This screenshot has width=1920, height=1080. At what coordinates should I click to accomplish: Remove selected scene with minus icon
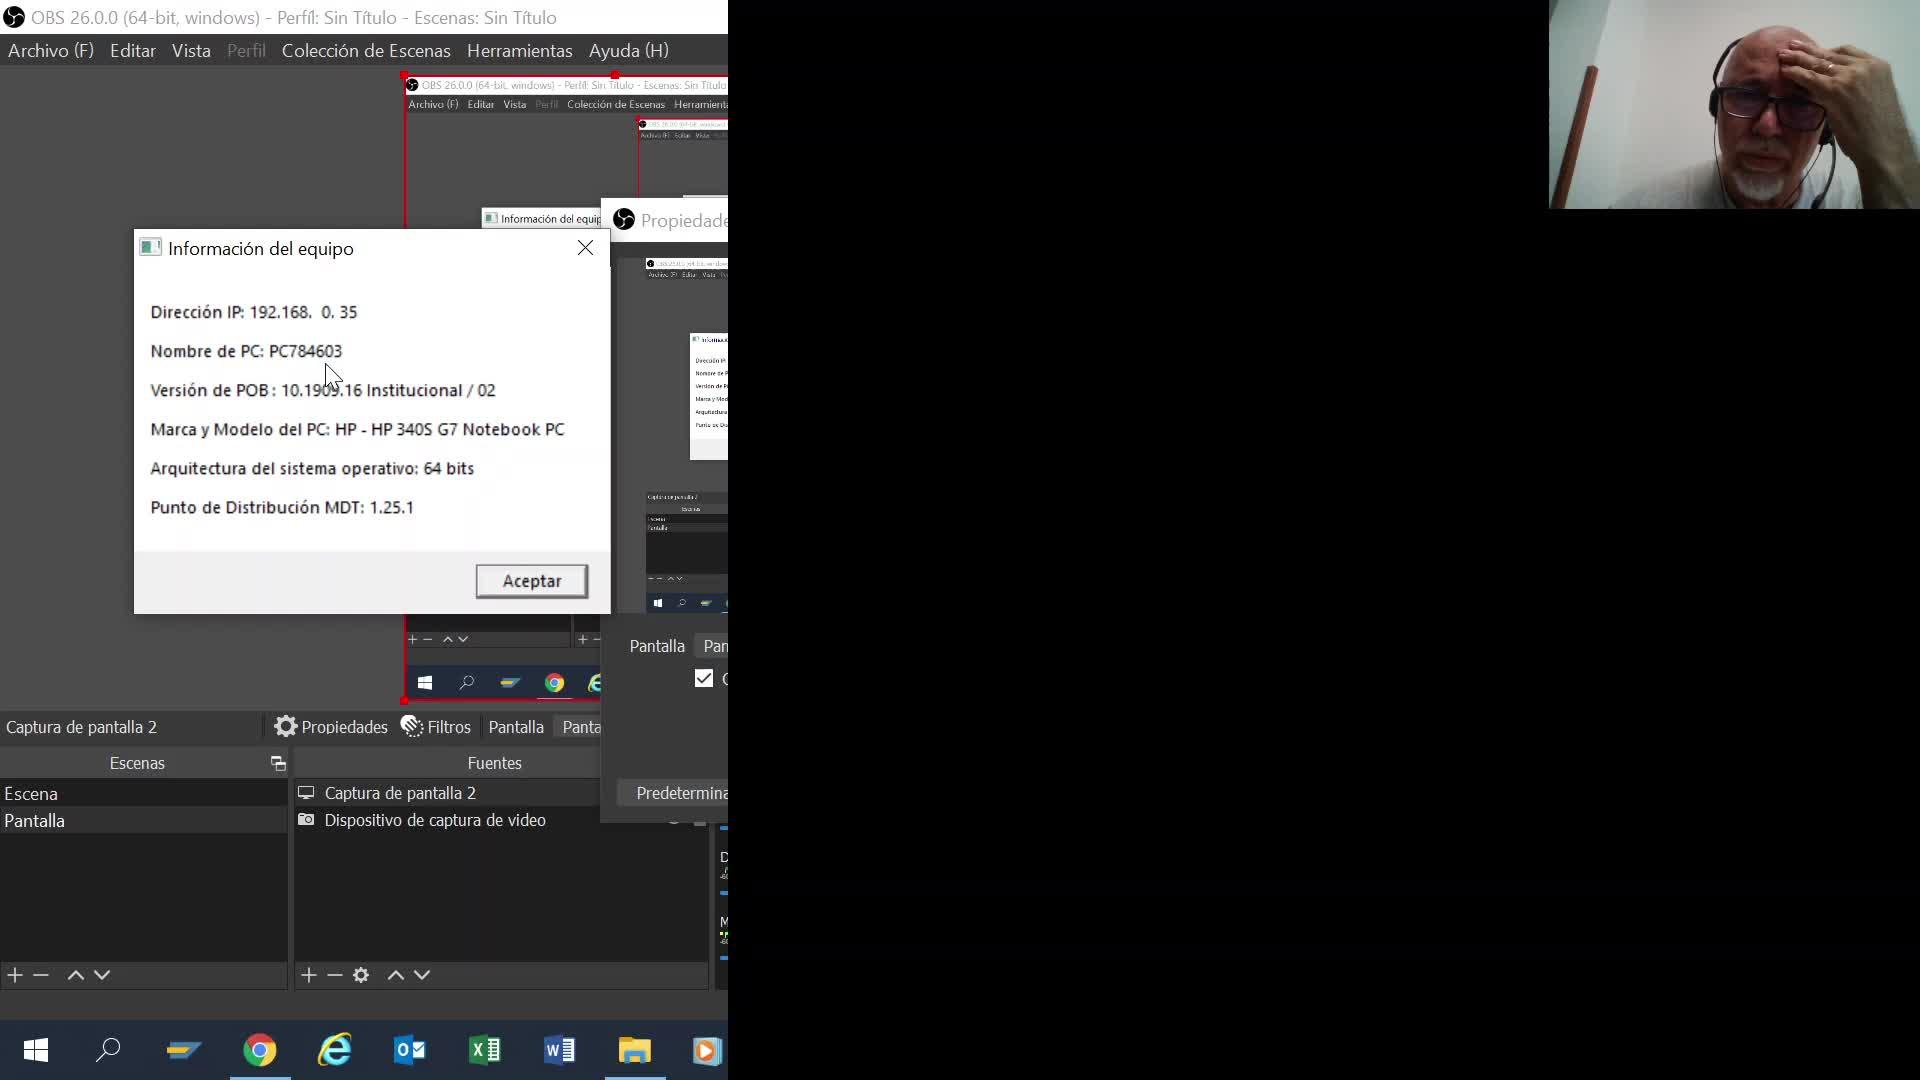coord(41,975)
